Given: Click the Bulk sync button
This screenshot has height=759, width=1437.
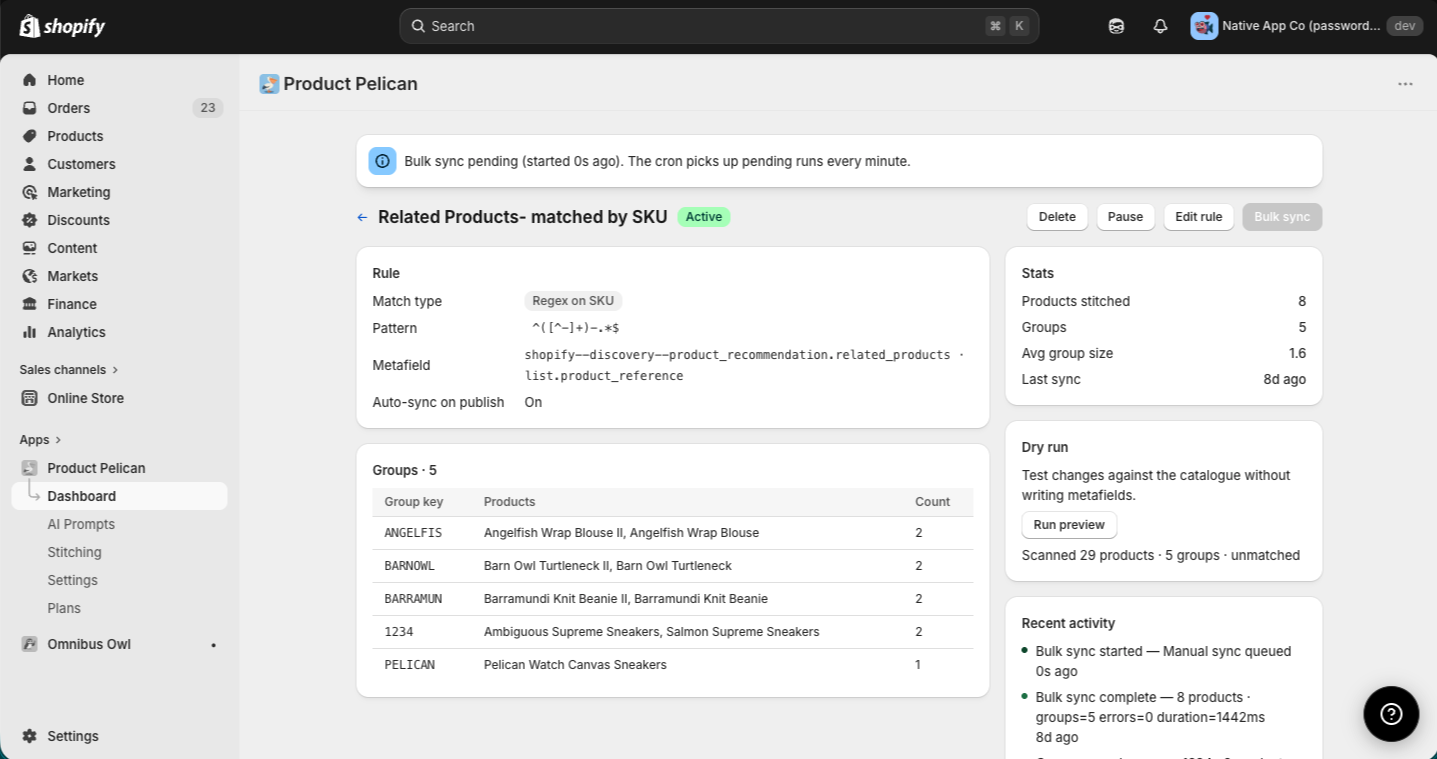Looking at the screenshot, I should [x=1282, y=217].
